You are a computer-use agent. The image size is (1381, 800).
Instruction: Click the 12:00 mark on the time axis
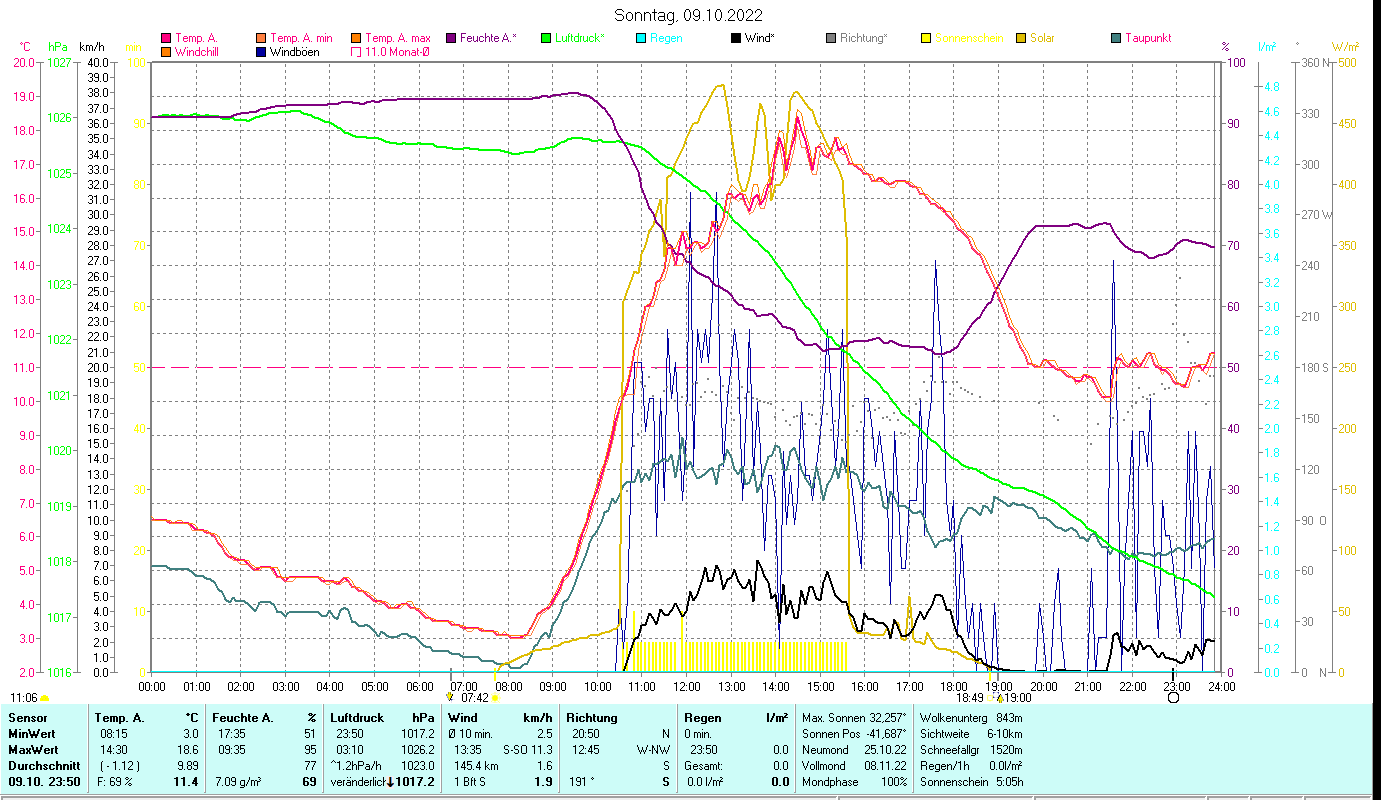687,686
